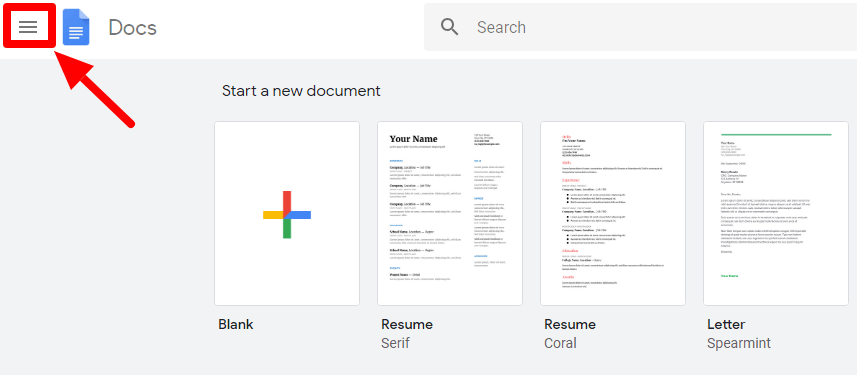Click the 'Coral' template subtitle
The image size is (857, 384).
[560, 343]
